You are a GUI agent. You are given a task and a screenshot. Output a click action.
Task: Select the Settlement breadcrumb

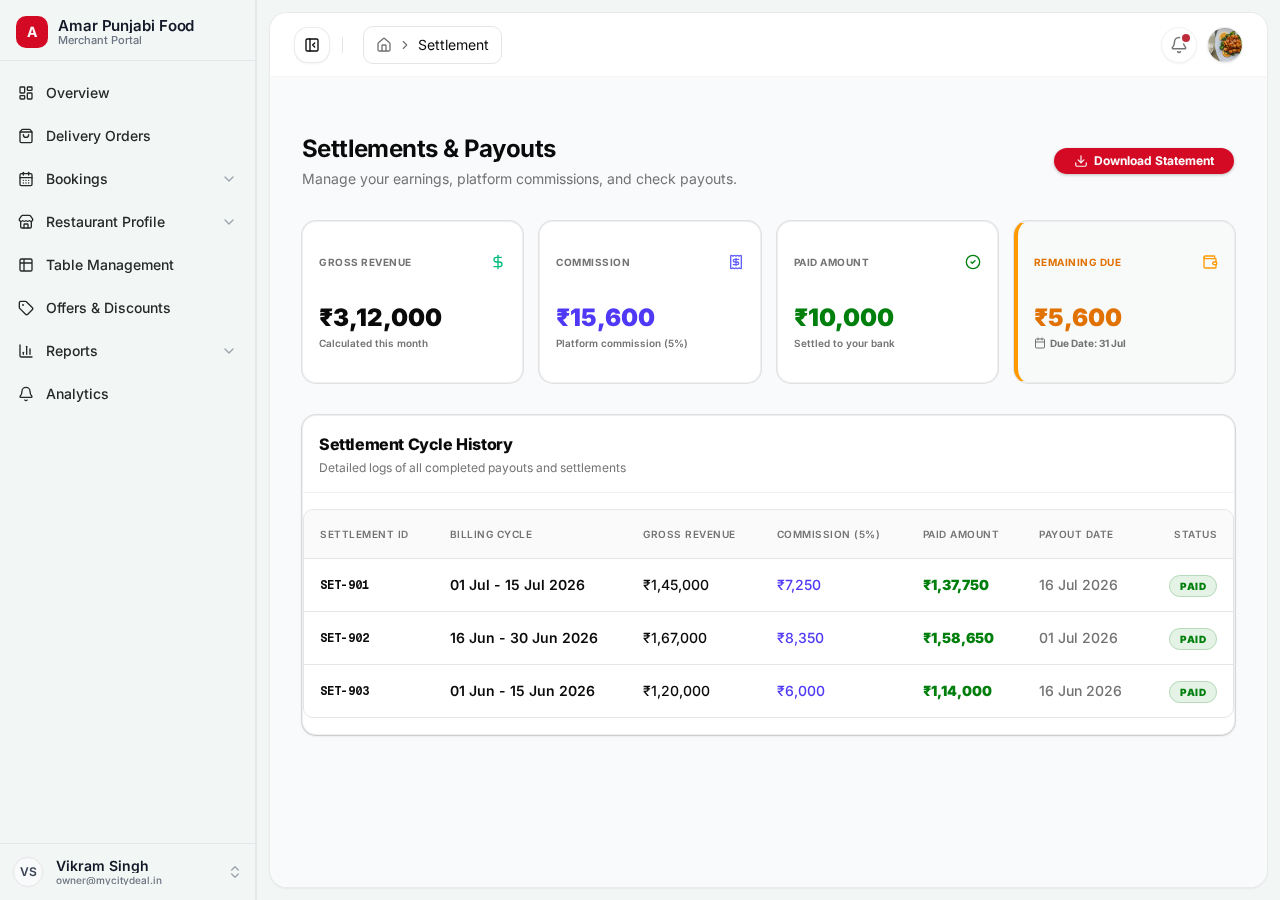click(x=453, y=45)
